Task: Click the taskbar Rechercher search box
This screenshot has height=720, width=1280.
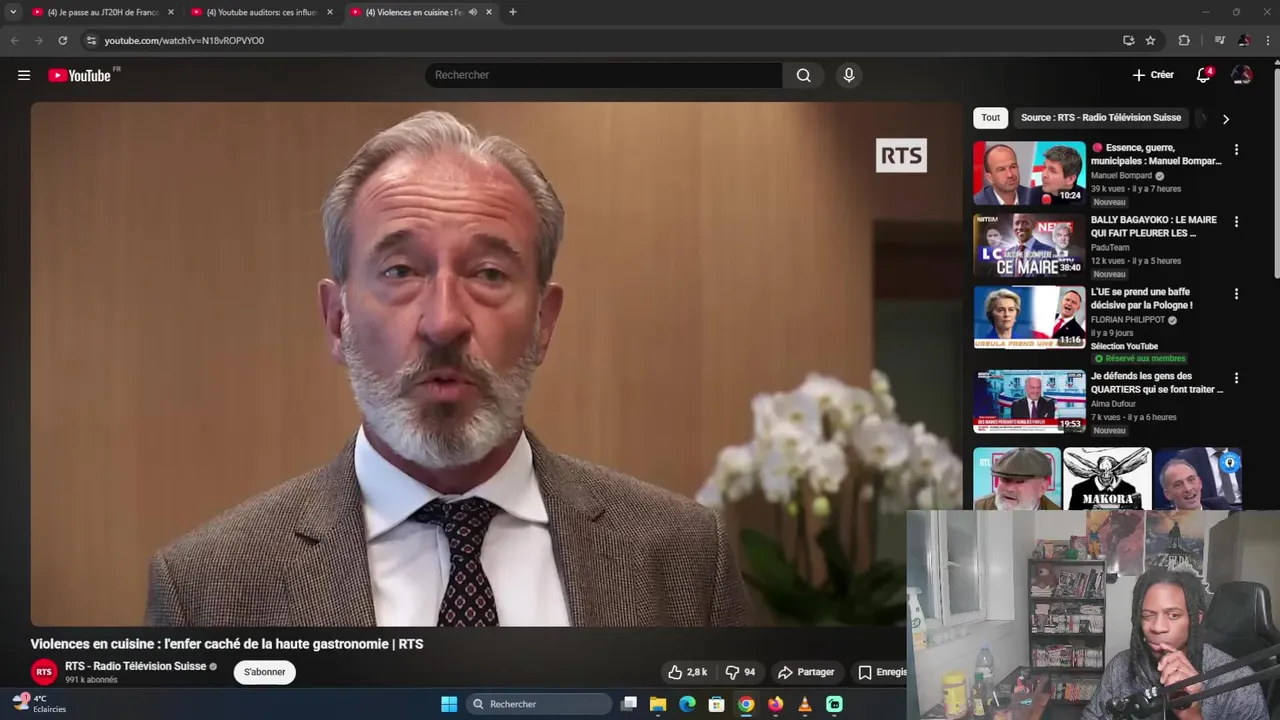Action: 540,704
